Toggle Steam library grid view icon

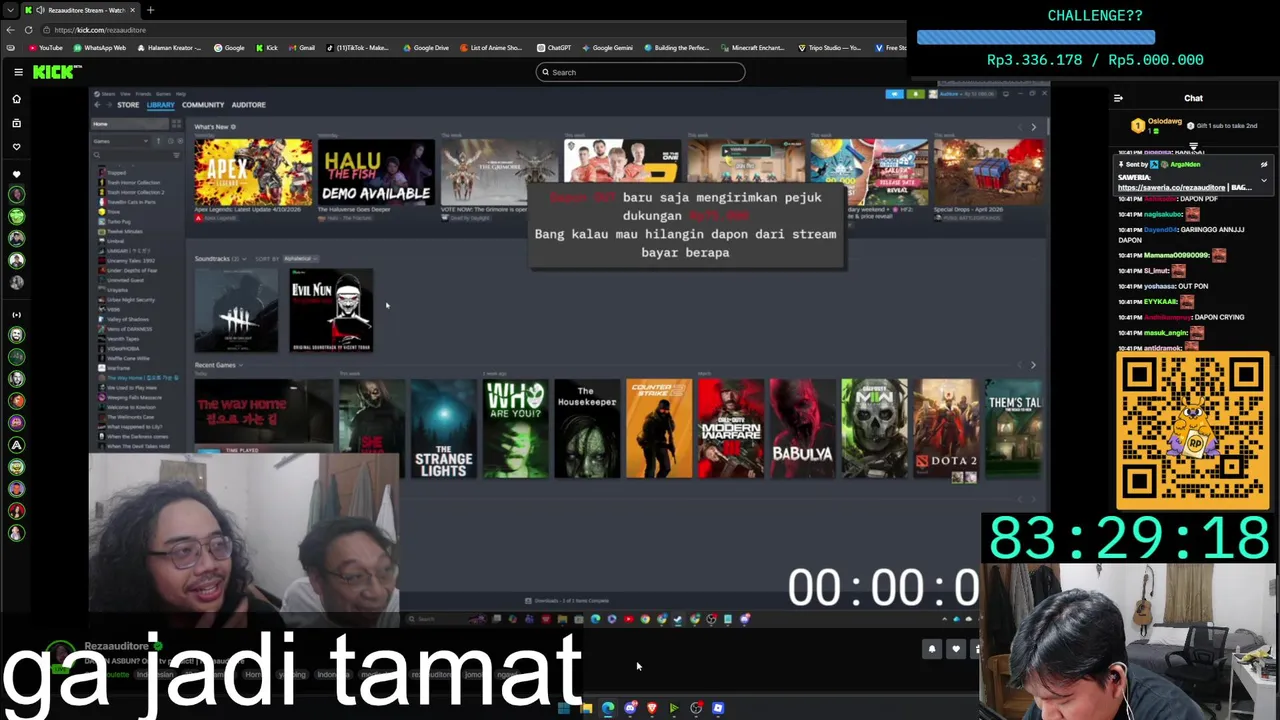click(177, 124)
